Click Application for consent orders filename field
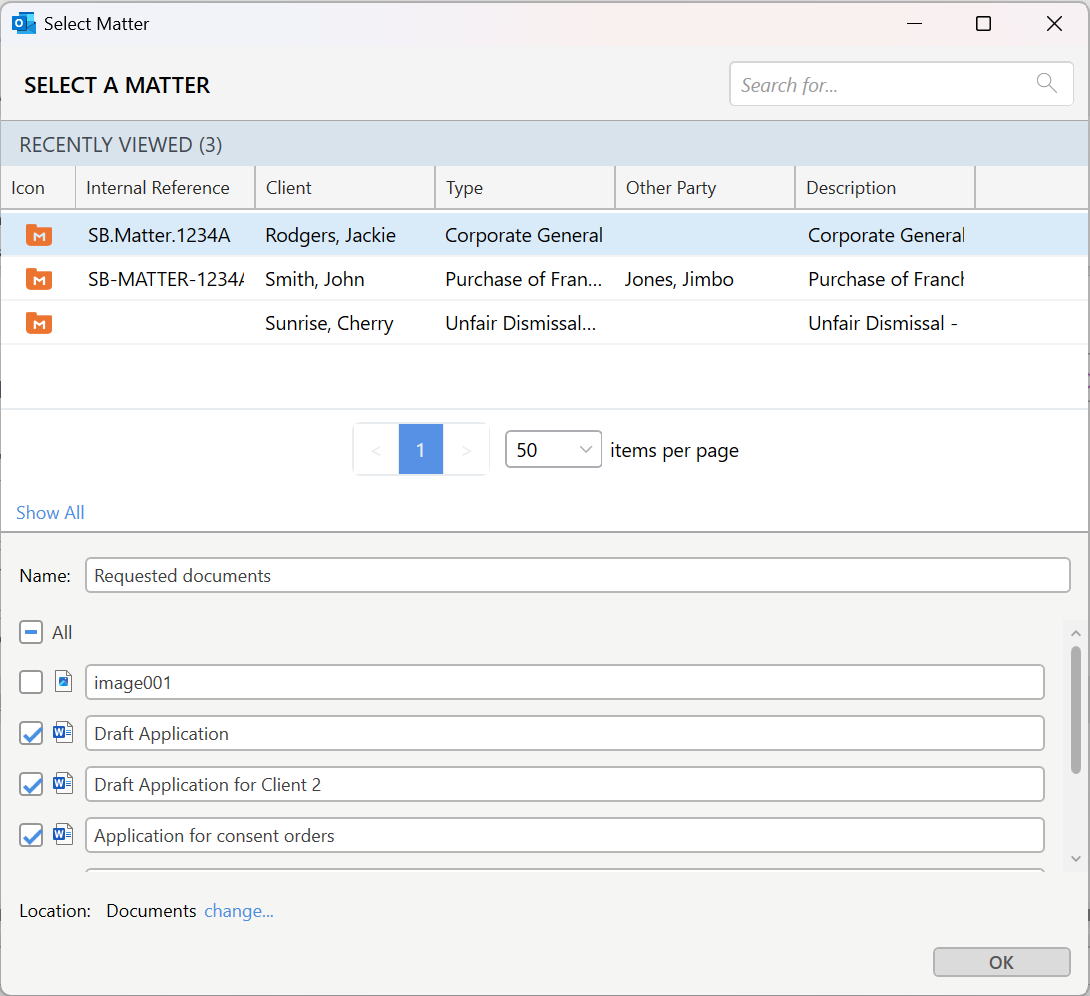The height and width of the screenshot is (996, 1090). point(564,835)
